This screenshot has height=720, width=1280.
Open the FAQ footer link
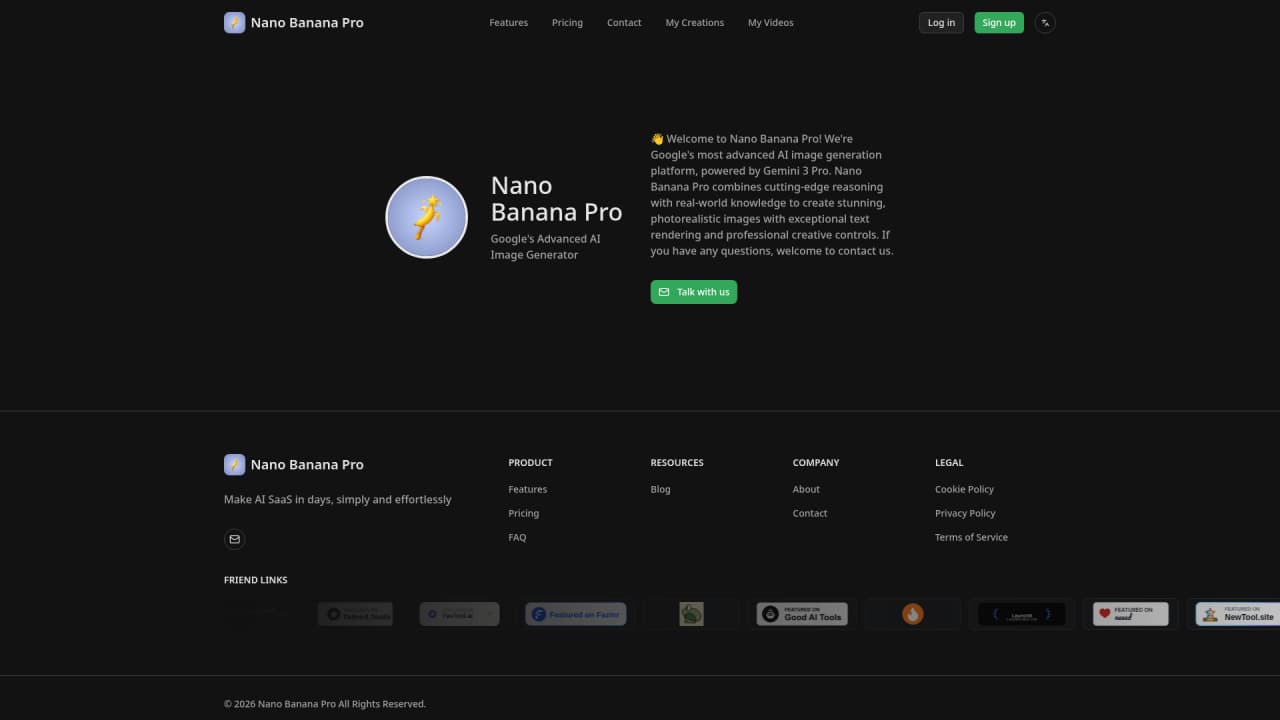coord(518,537)
